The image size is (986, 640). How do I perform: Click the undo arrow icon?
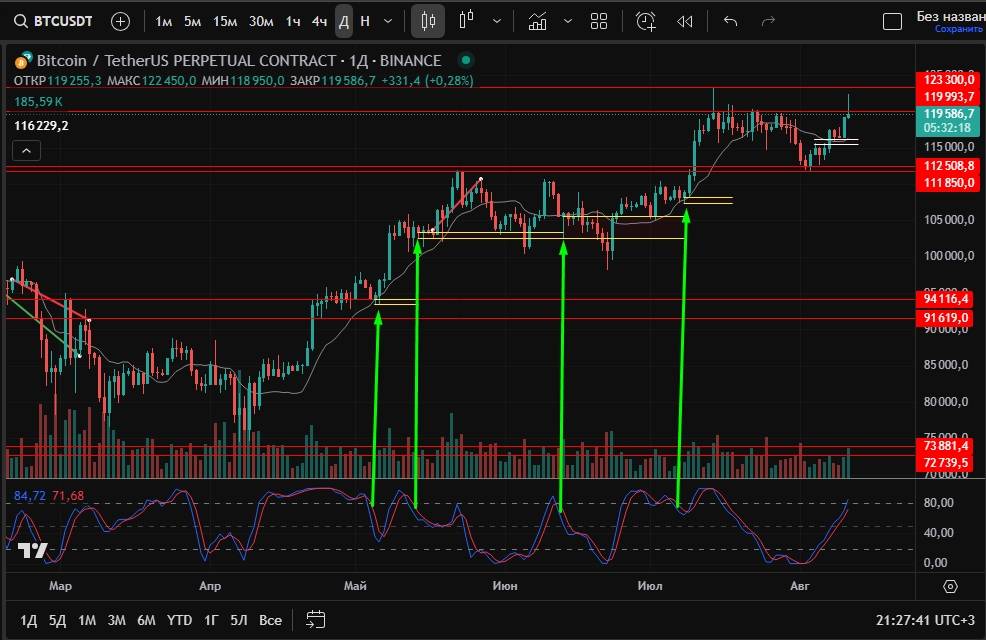pos(730,21)
